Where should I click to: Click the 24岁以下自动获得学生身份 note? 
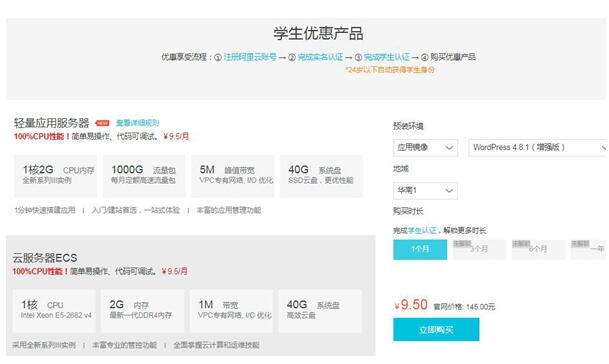click(x=390, y=70)
